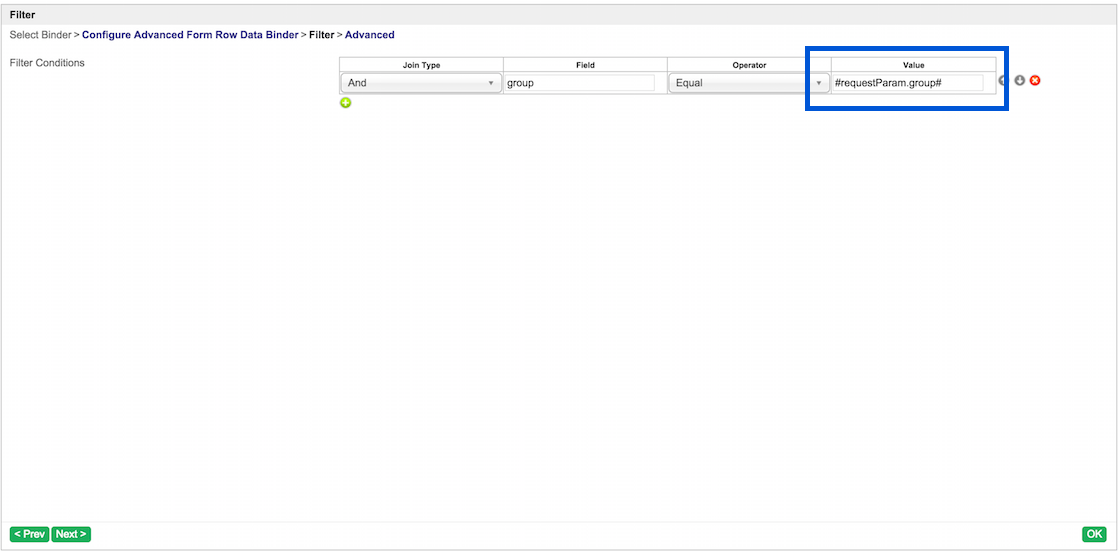Open the Join Type dropdown set to And
Image resolution: width=1118 pixels, height=552 pixels.
point(421,83)
